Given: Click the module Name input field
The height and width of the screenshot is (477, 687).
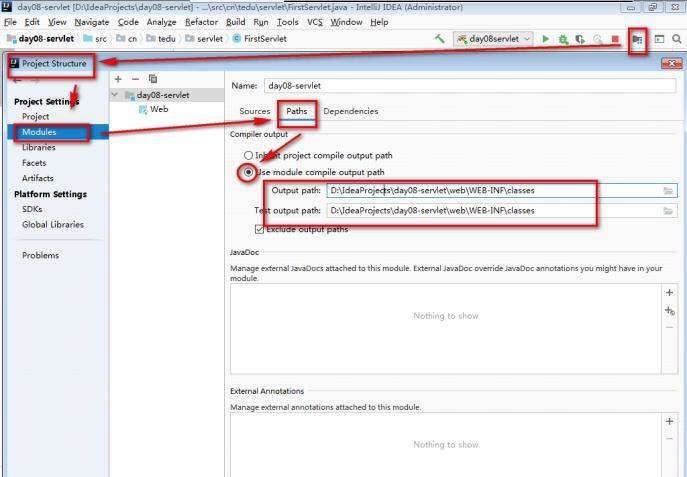Looking at the screenshot, I should 470,86.
